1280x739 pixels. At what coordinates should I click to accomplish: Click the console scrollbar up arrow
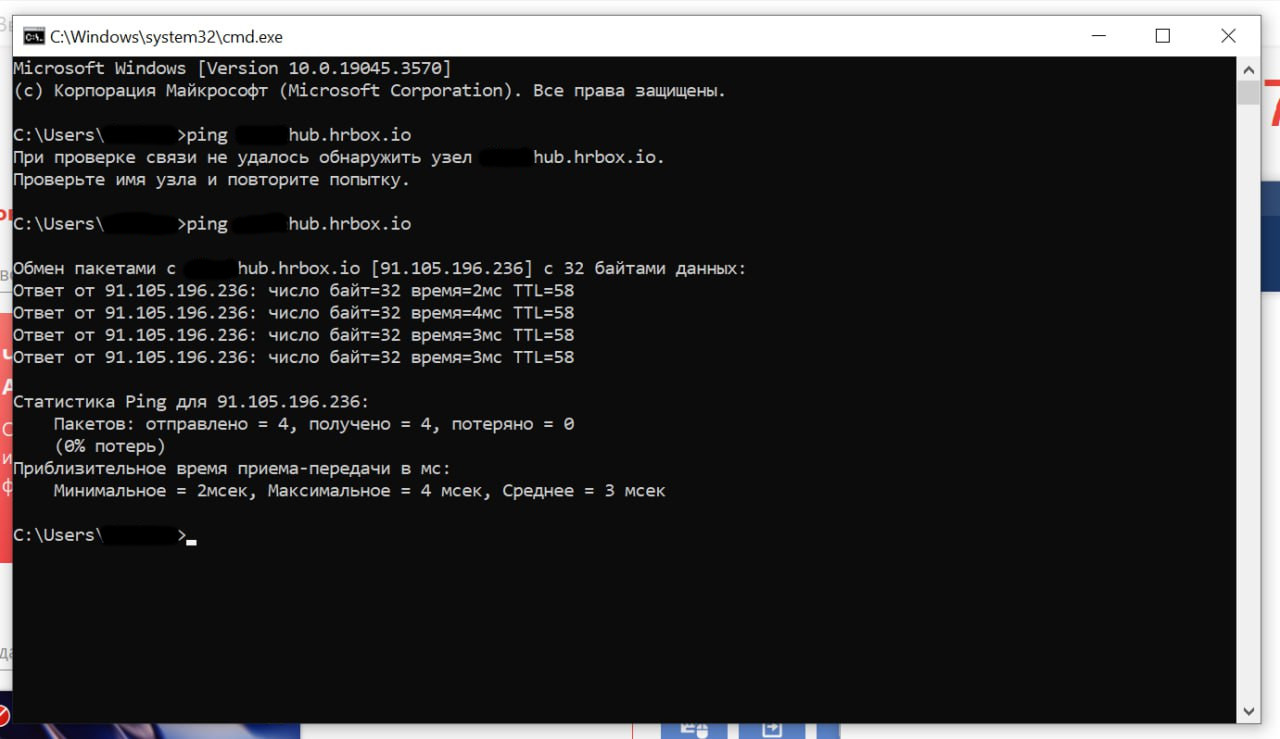click(1247, 69)
